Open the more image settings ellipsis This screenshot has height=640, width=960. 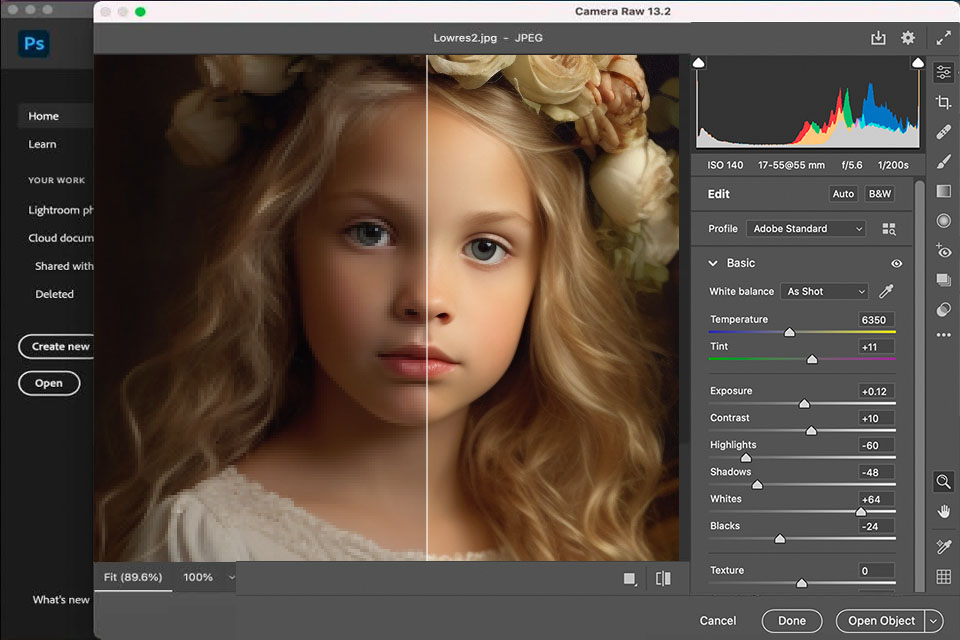[943, 334]
